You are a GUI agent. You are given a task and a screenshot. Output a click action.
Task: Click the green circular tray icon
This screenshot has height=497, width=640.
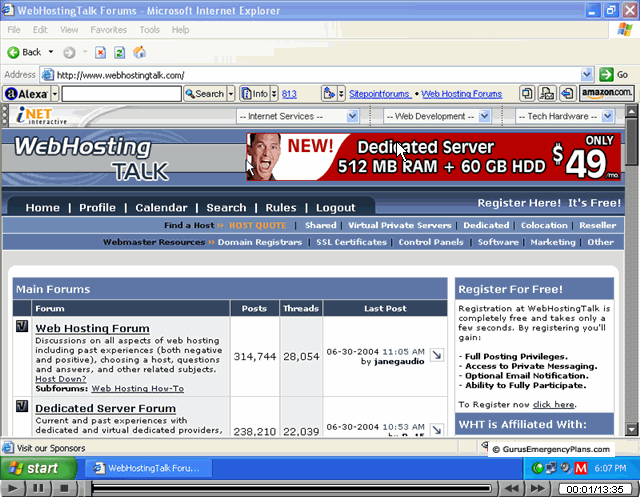point(537,468)
